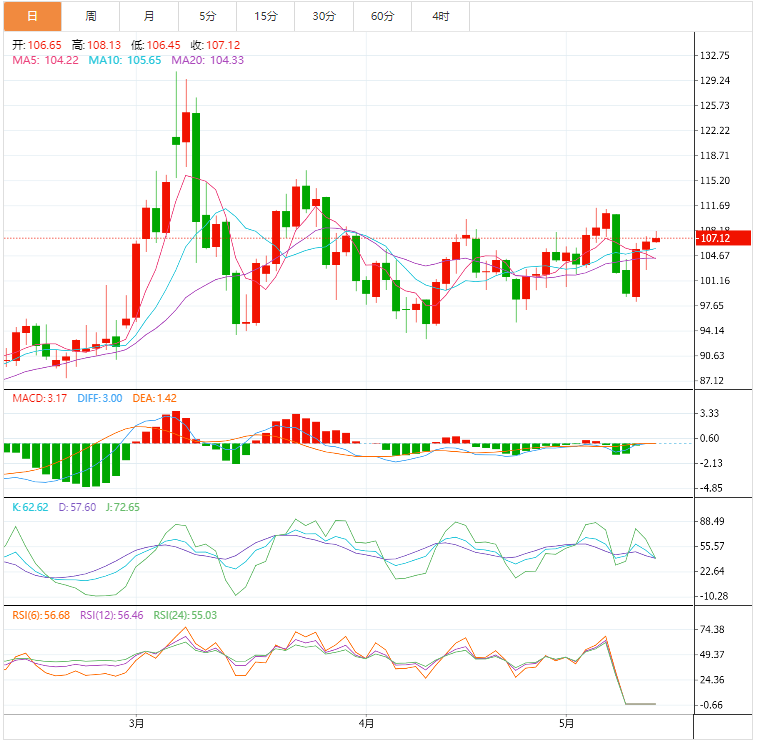Image resolution: width=759 pixels, height=743 pixels.
Task: Click the RSI(6) indicator label
Action: pyautogui.click(x=41, y=615)
